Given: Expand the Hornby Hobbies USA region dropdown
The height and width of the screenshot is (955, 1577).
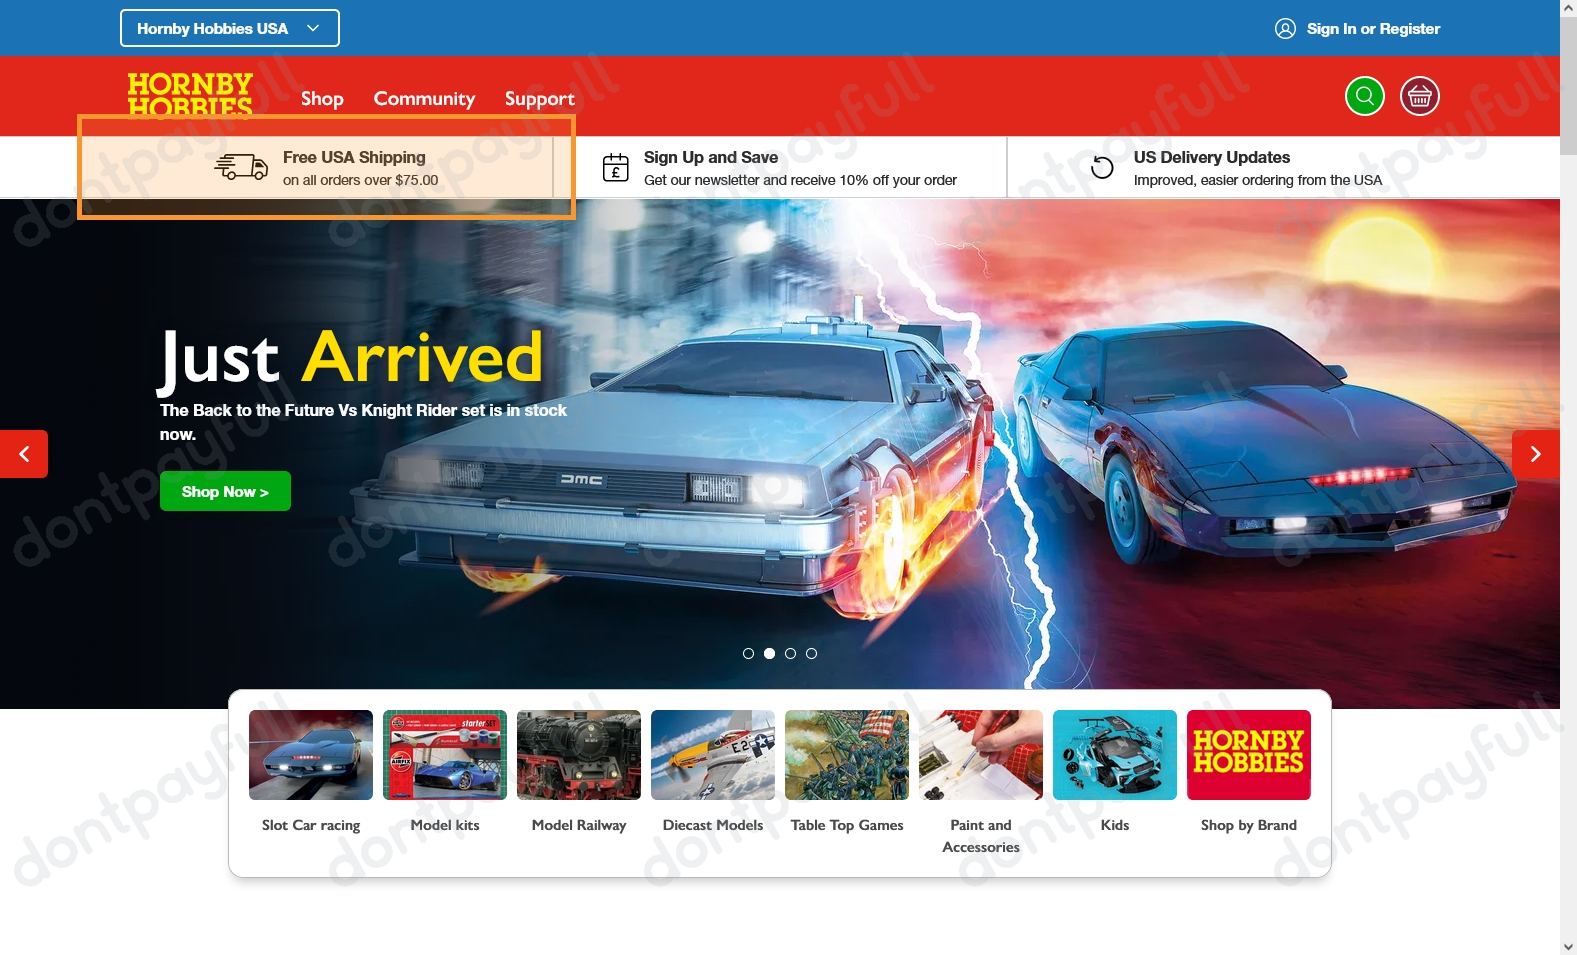Looking at the screenshot, I should point(229,28).
